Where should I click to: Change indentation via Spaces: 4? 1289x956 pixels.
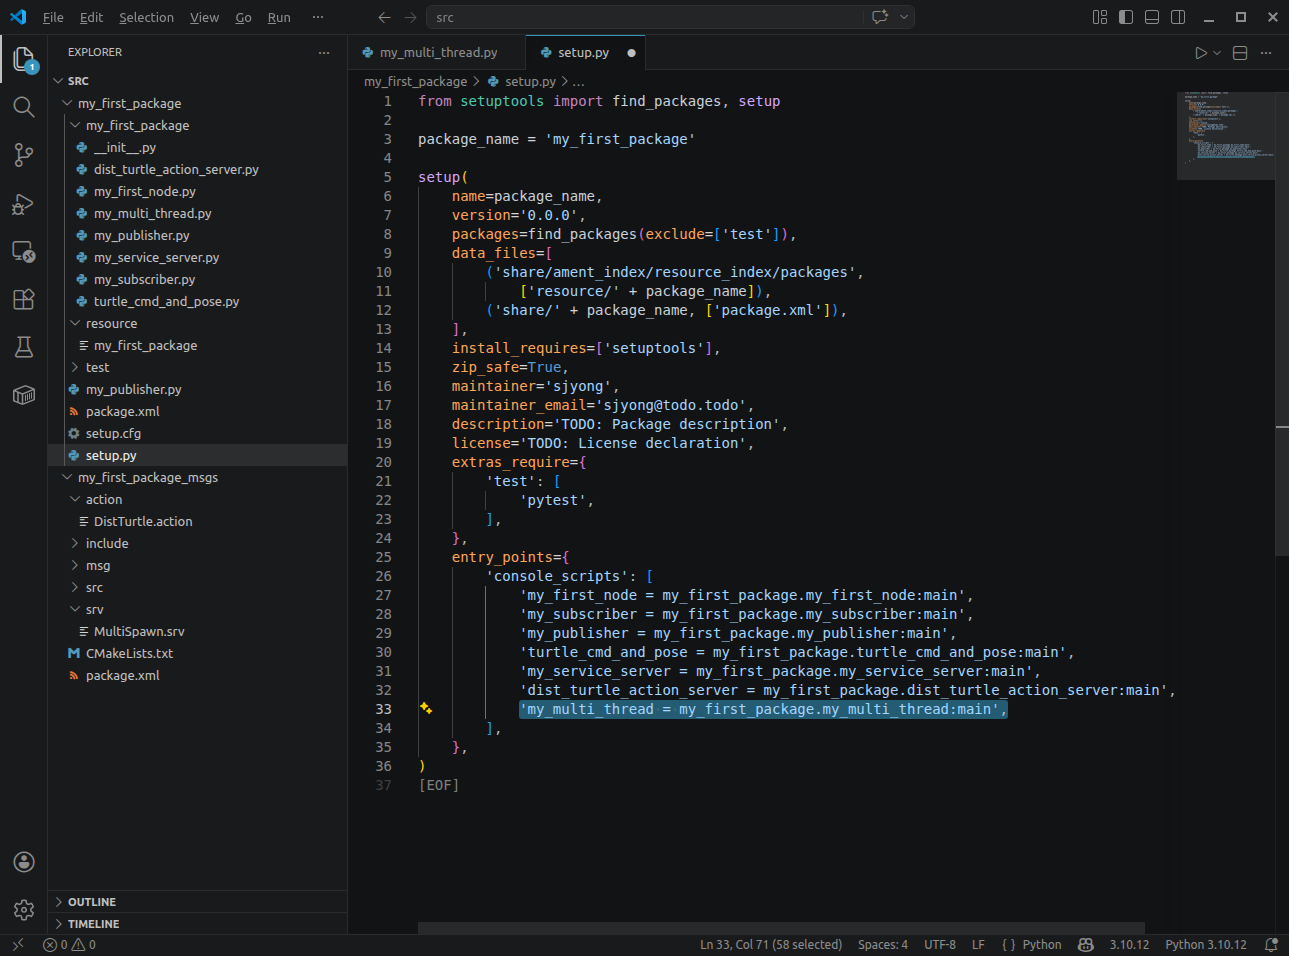point(883,945)
